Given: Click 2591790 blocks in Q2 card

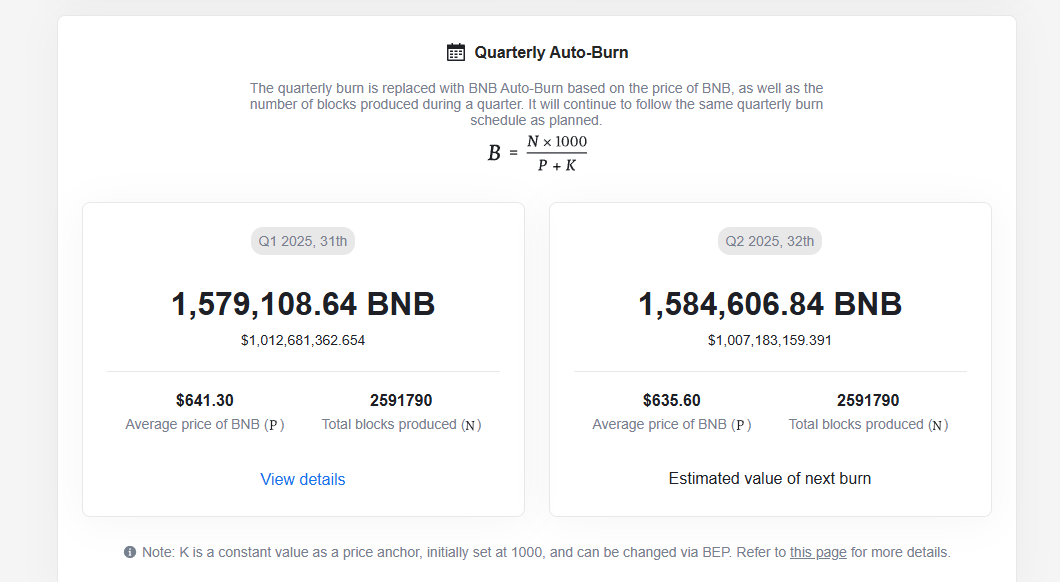Looking at the screenshot, I should click(868, 400).
